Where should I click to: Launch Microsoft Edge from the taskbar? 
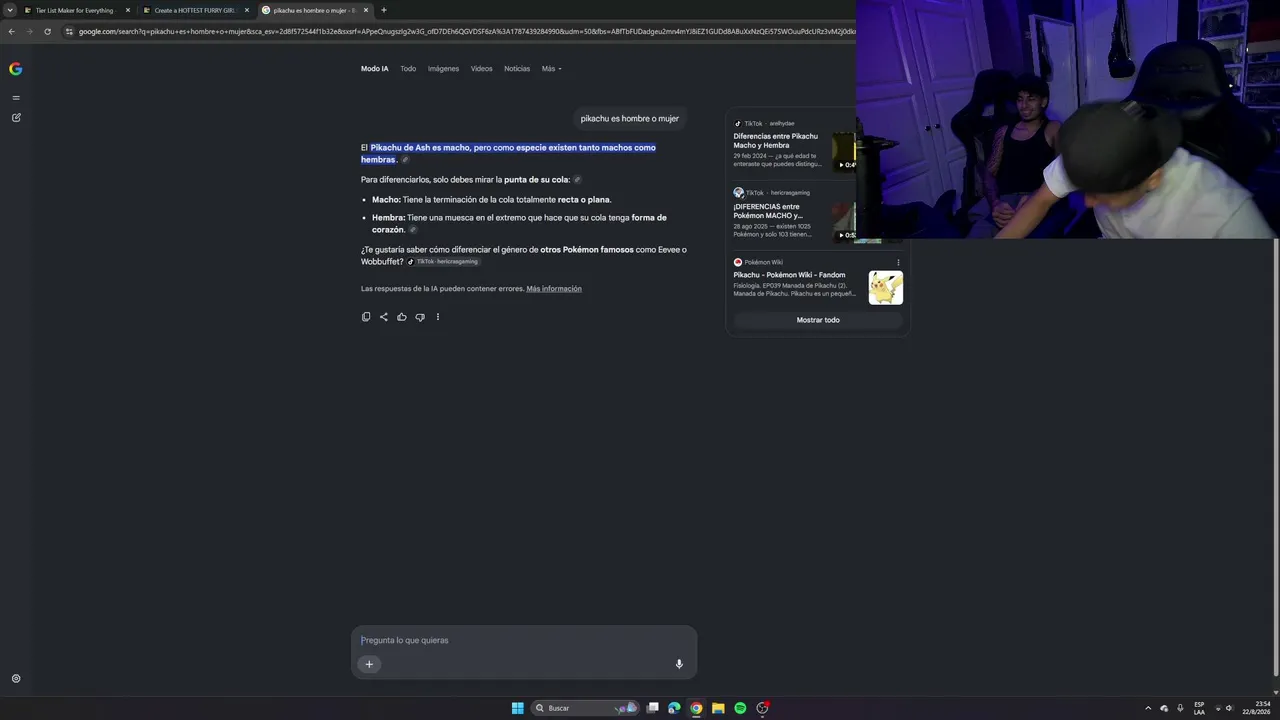(x=674, y=708)
